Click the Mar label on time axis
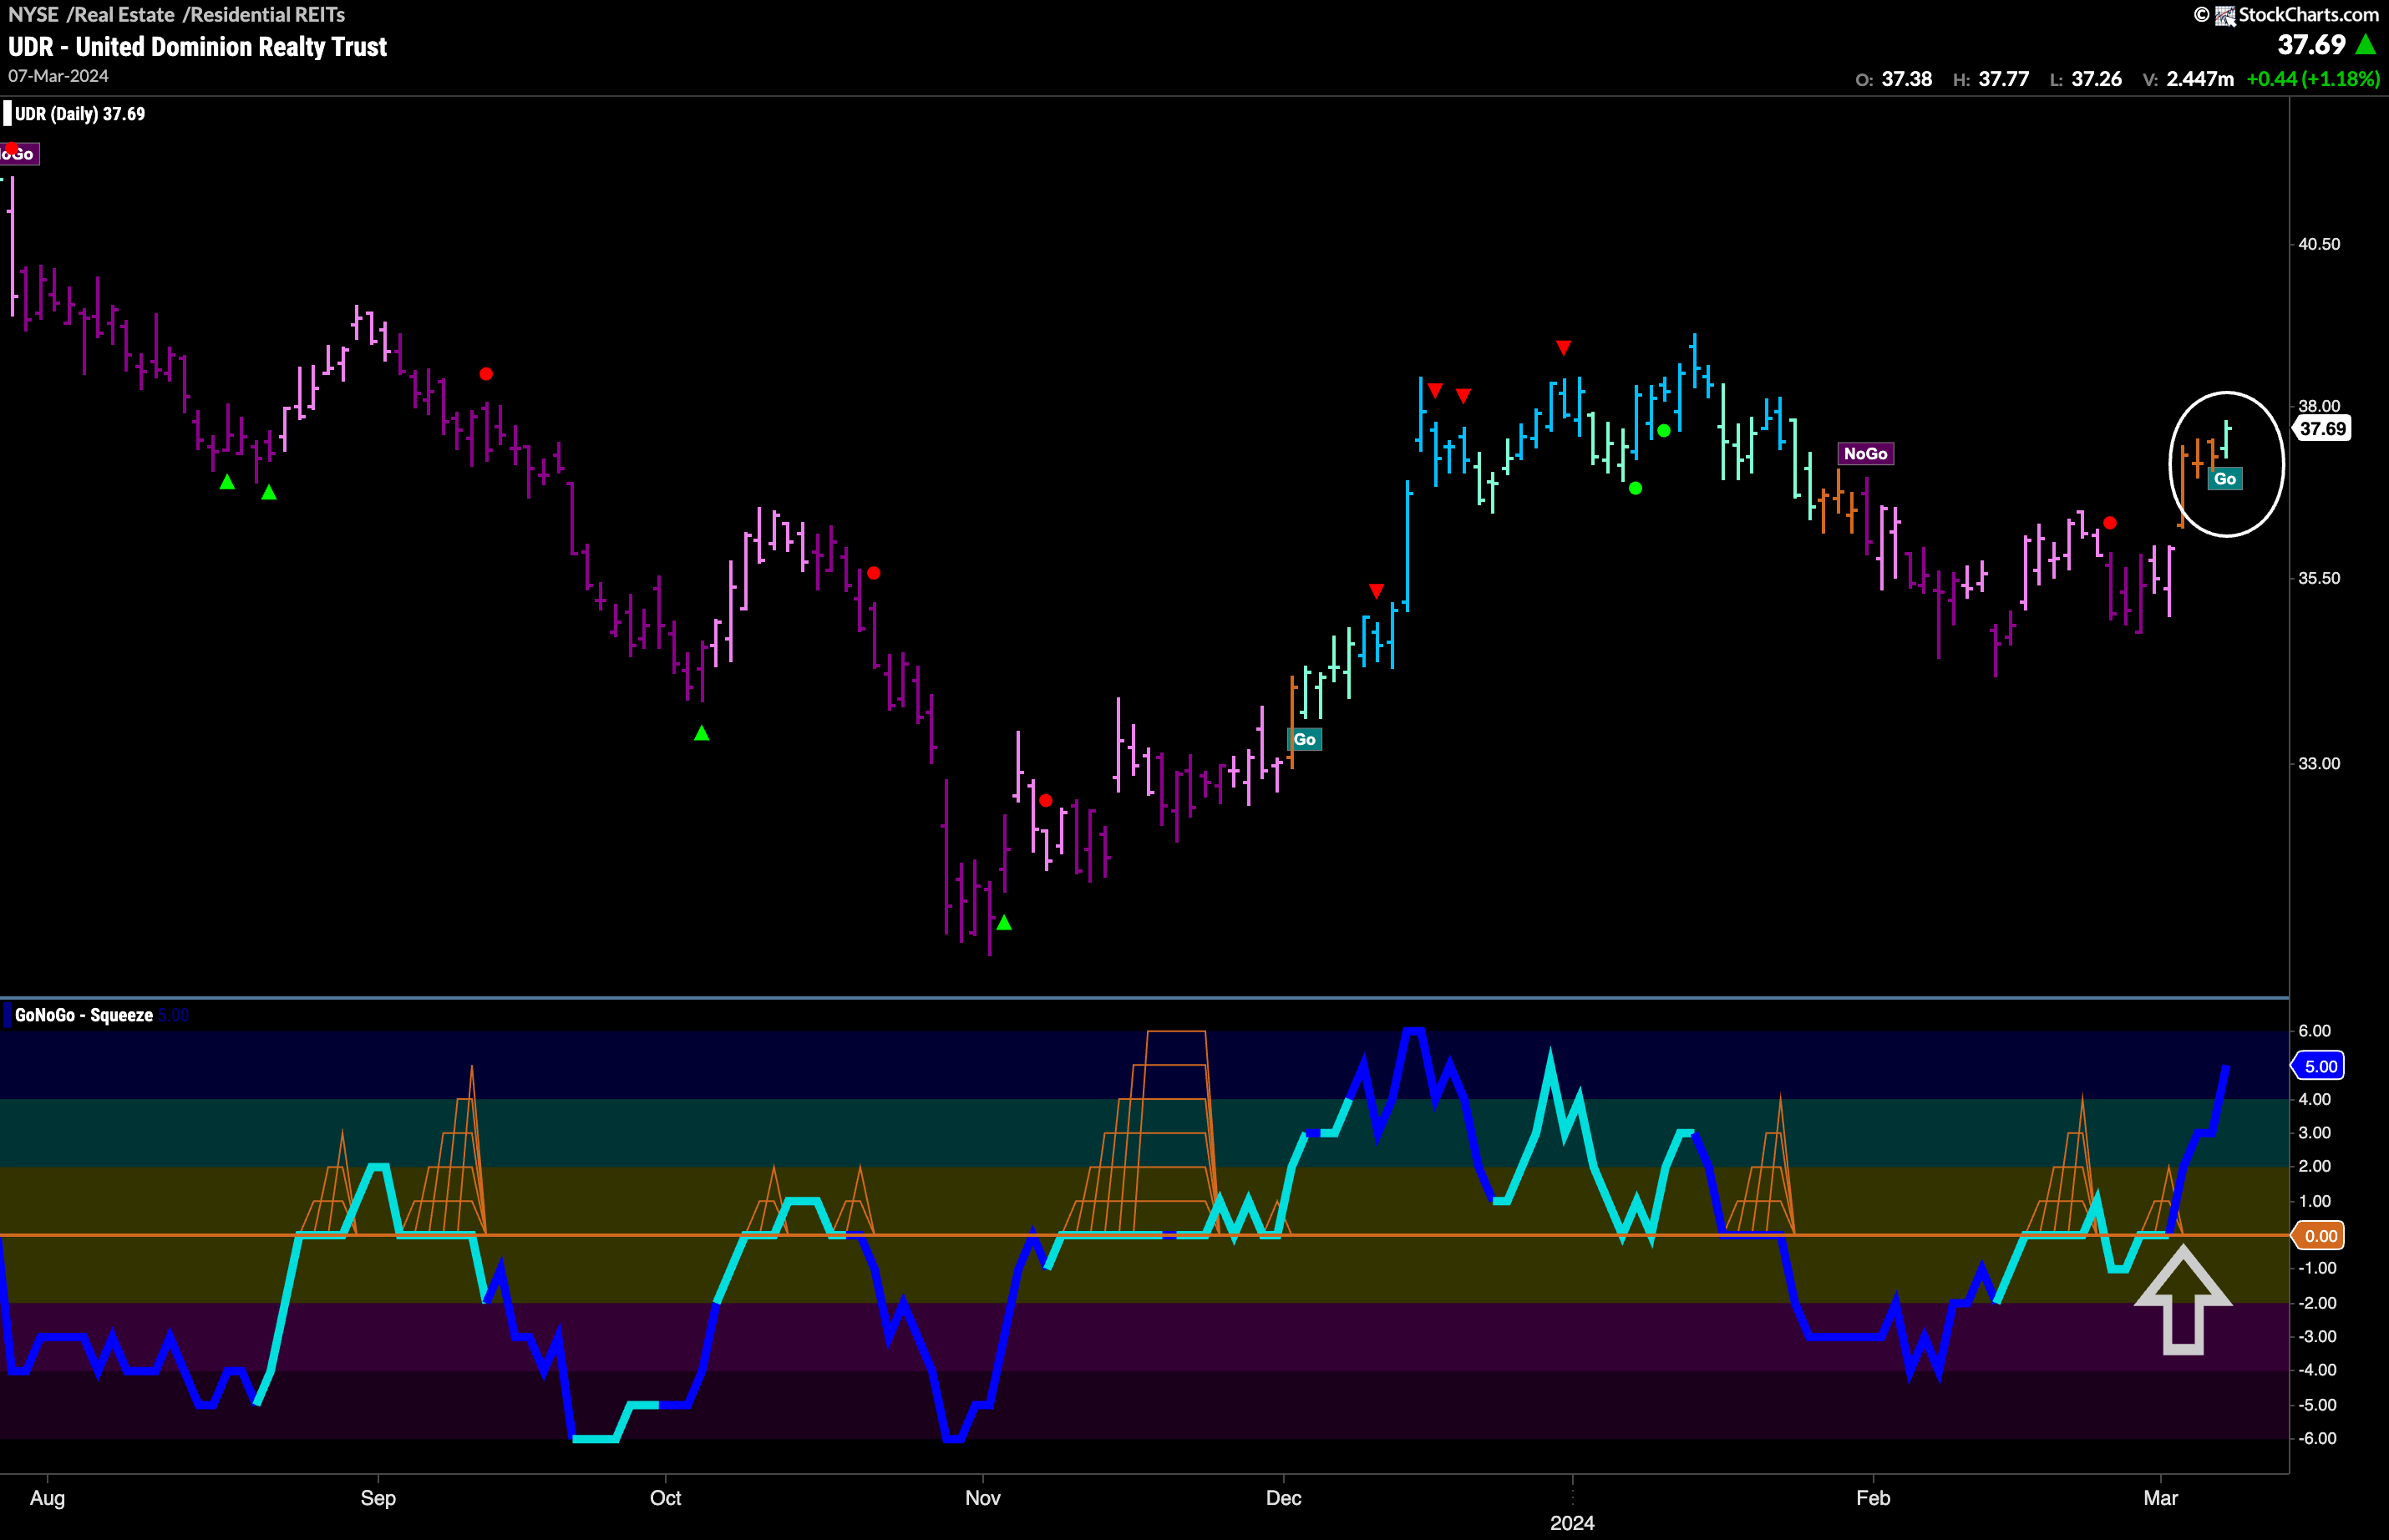 pyautogui.click(x=2161, y=1498)
